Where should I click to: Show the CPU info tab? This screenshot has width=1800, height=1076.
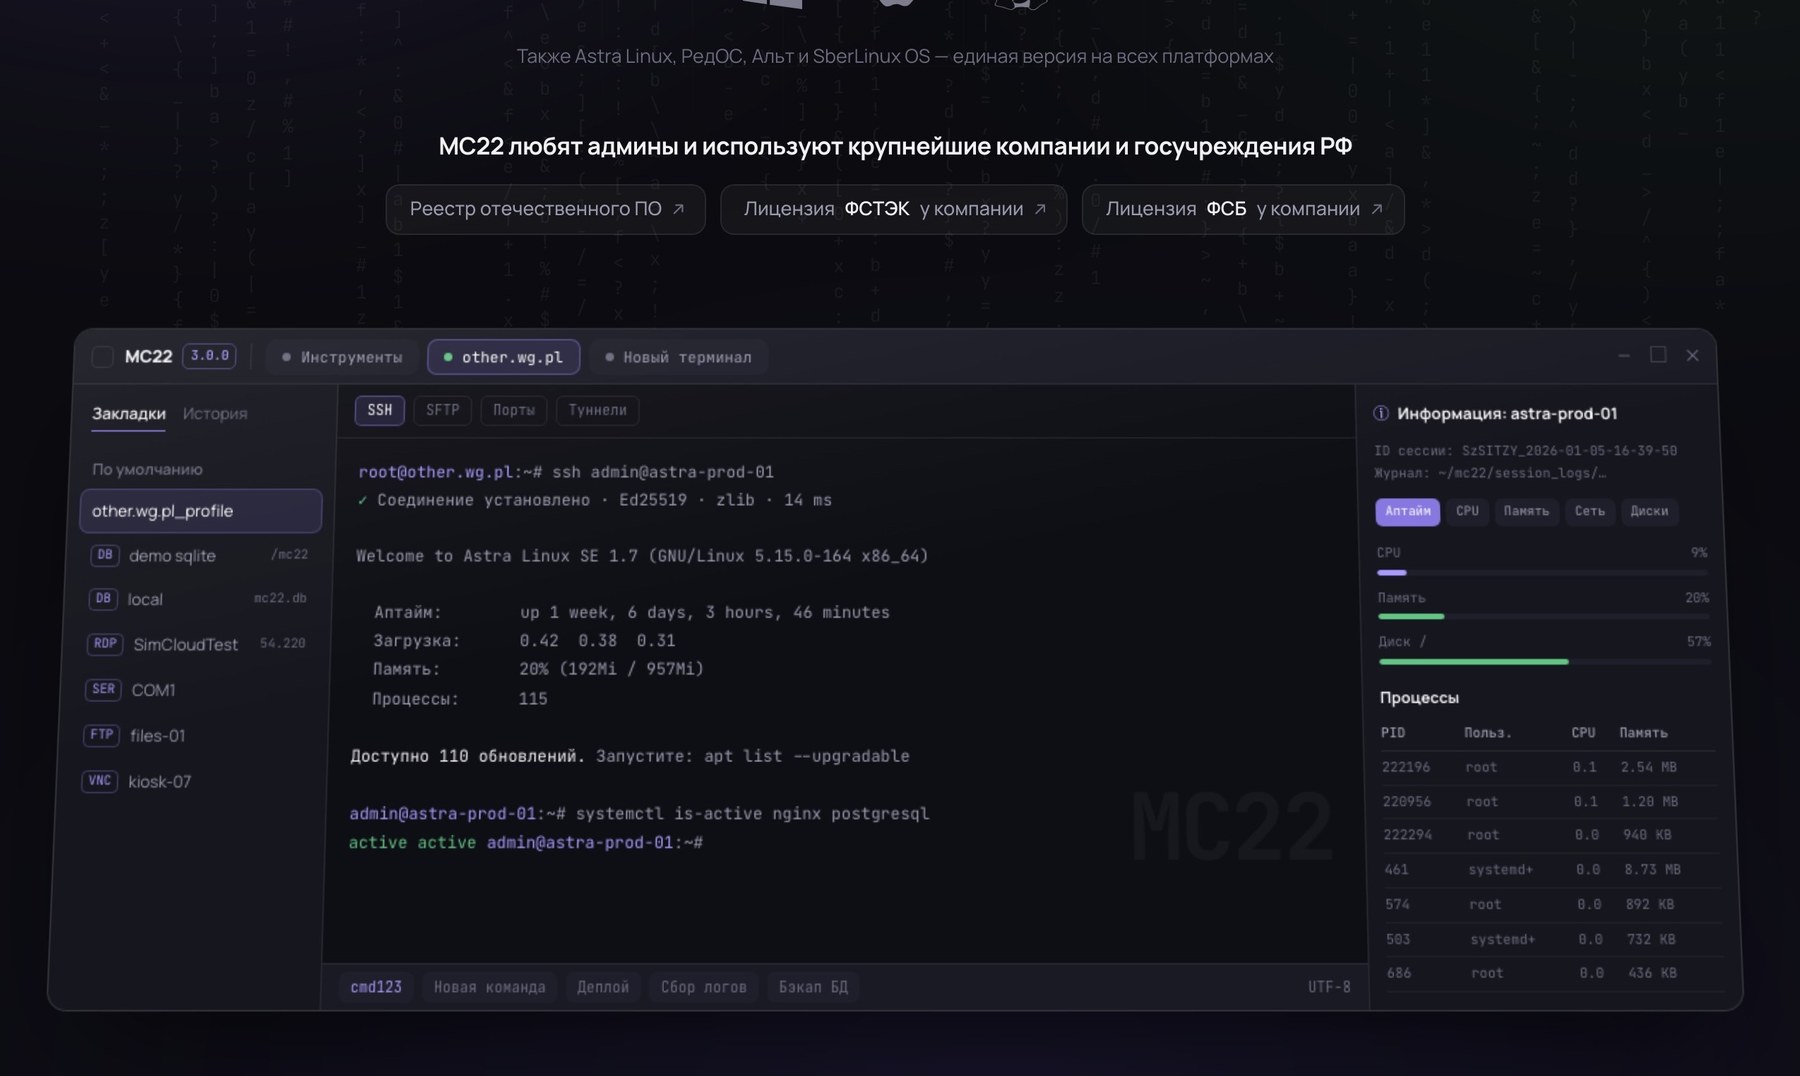coord(1467,511)
